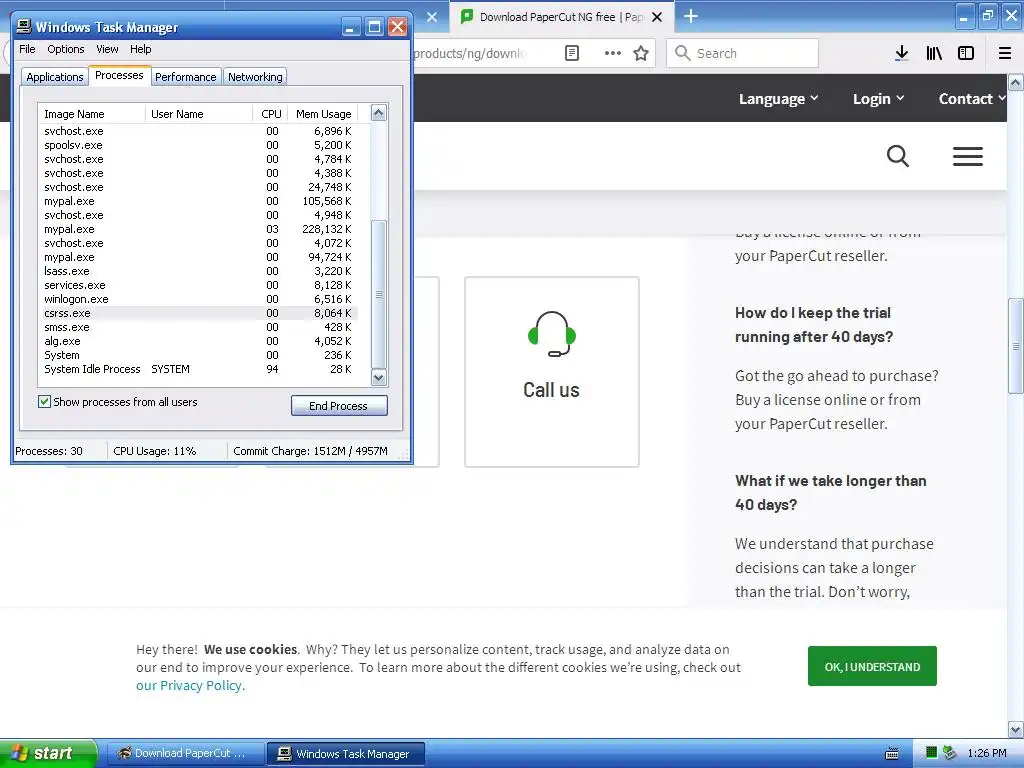Click the PaperCut site search magnifier

coord(898,156)
